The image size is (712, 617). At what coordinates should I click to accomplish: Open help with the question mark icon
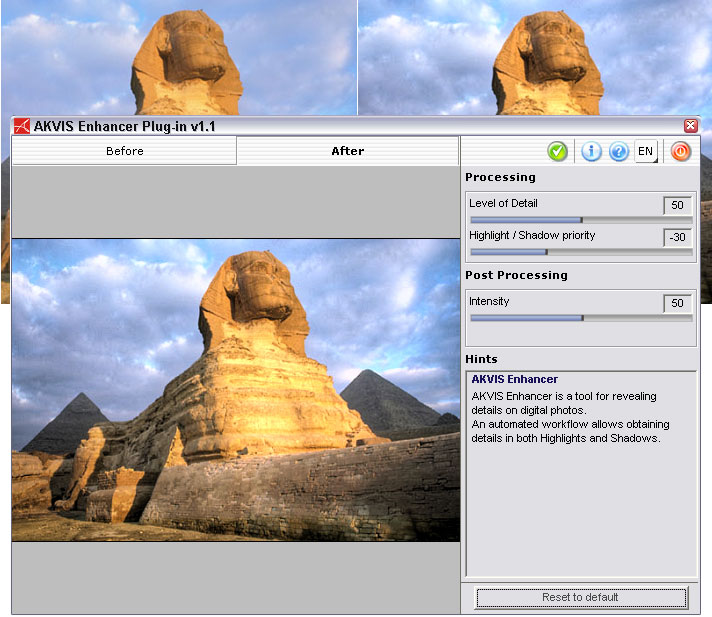point(618,151)
